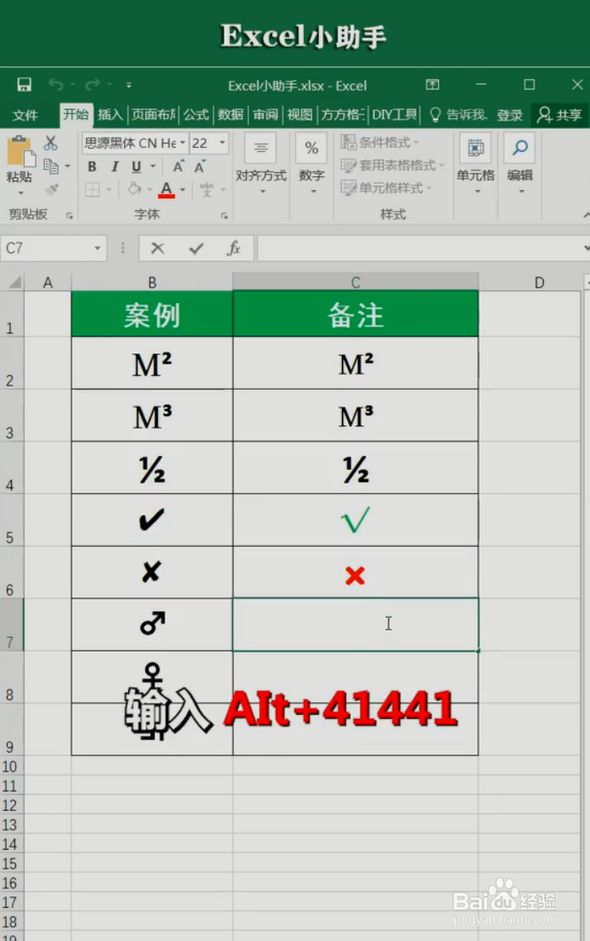The height and width of the screenshot is (941, 590).
Task: Click the 备注 header cell
Action: coord(356,314)
